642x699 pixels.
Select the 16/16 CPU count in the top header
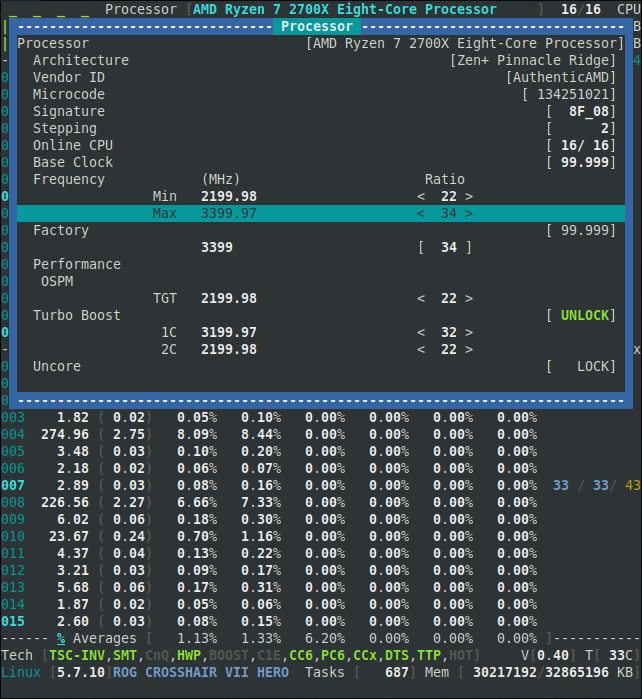[581, 9]
